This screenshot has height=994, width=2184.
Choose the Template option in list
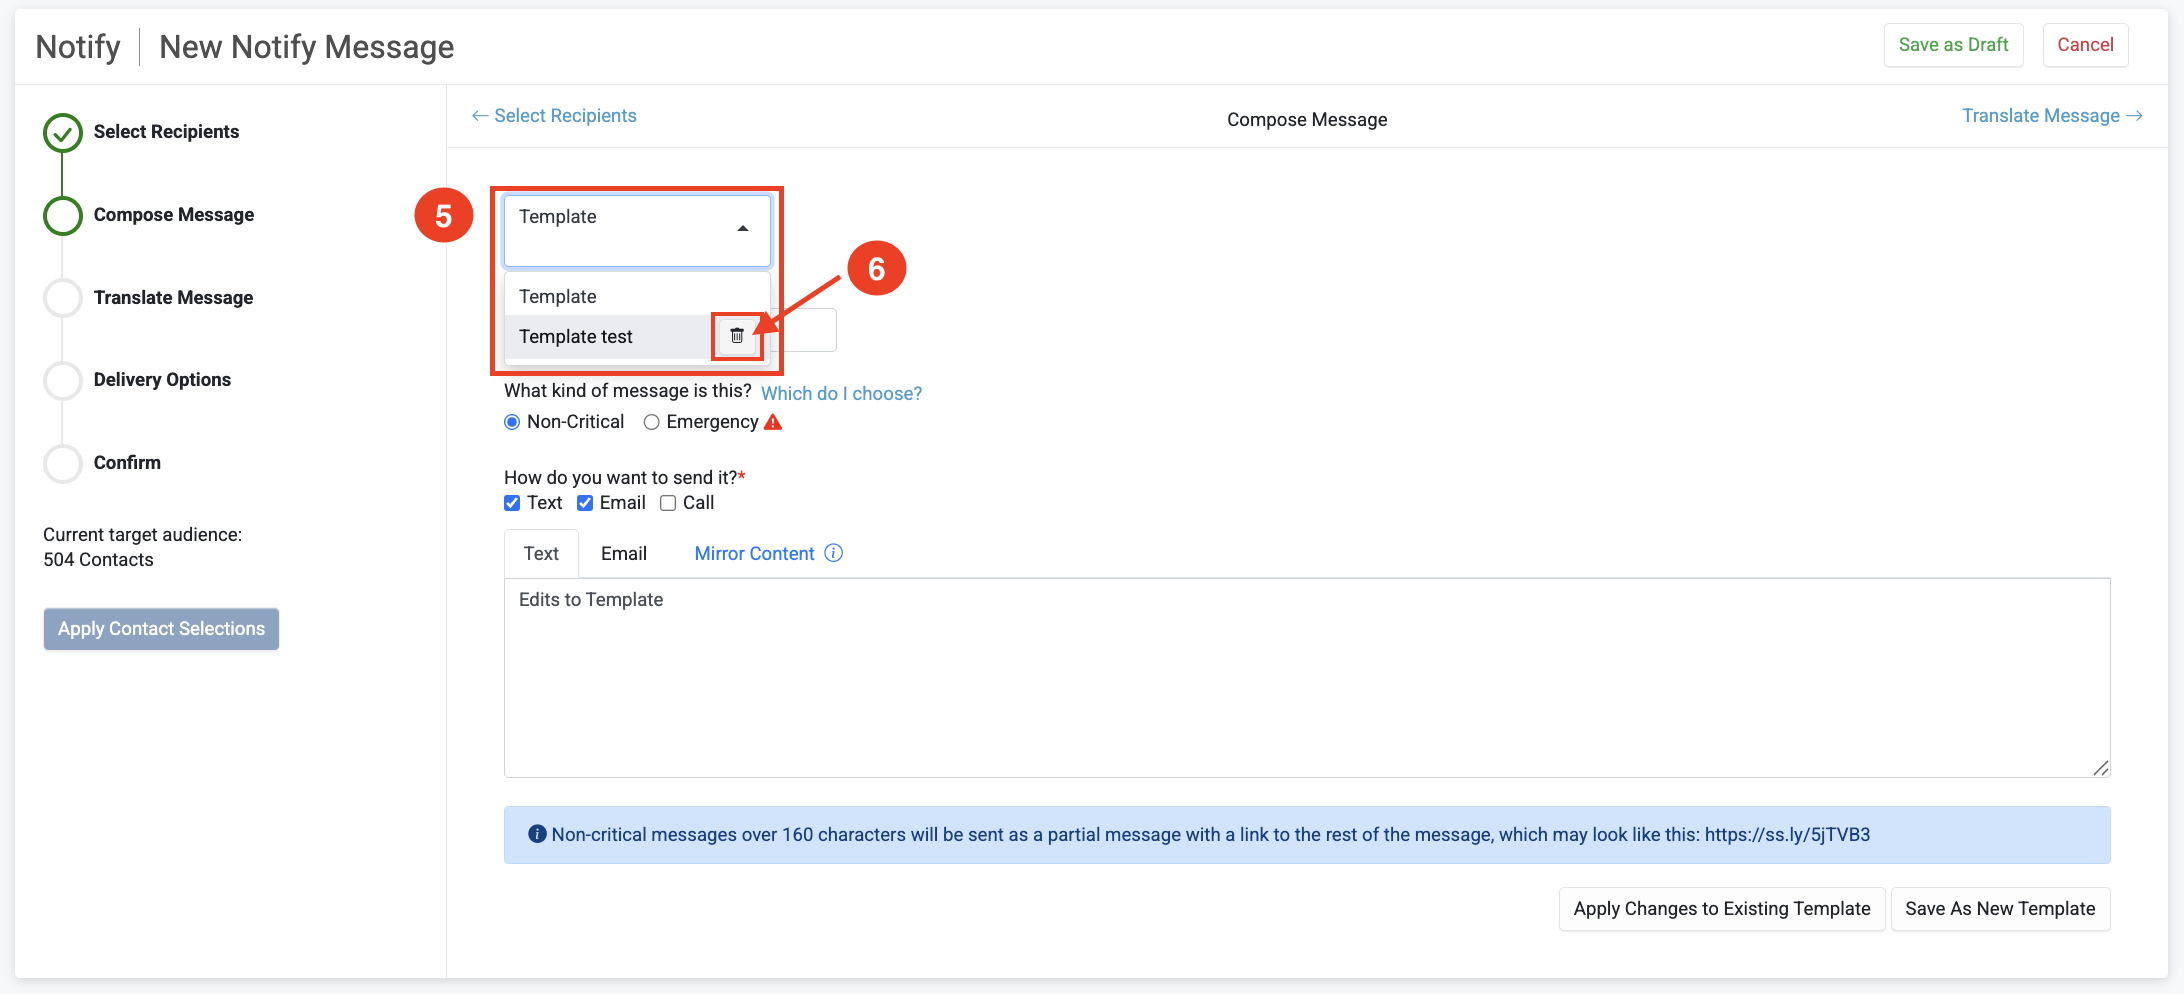637,296
